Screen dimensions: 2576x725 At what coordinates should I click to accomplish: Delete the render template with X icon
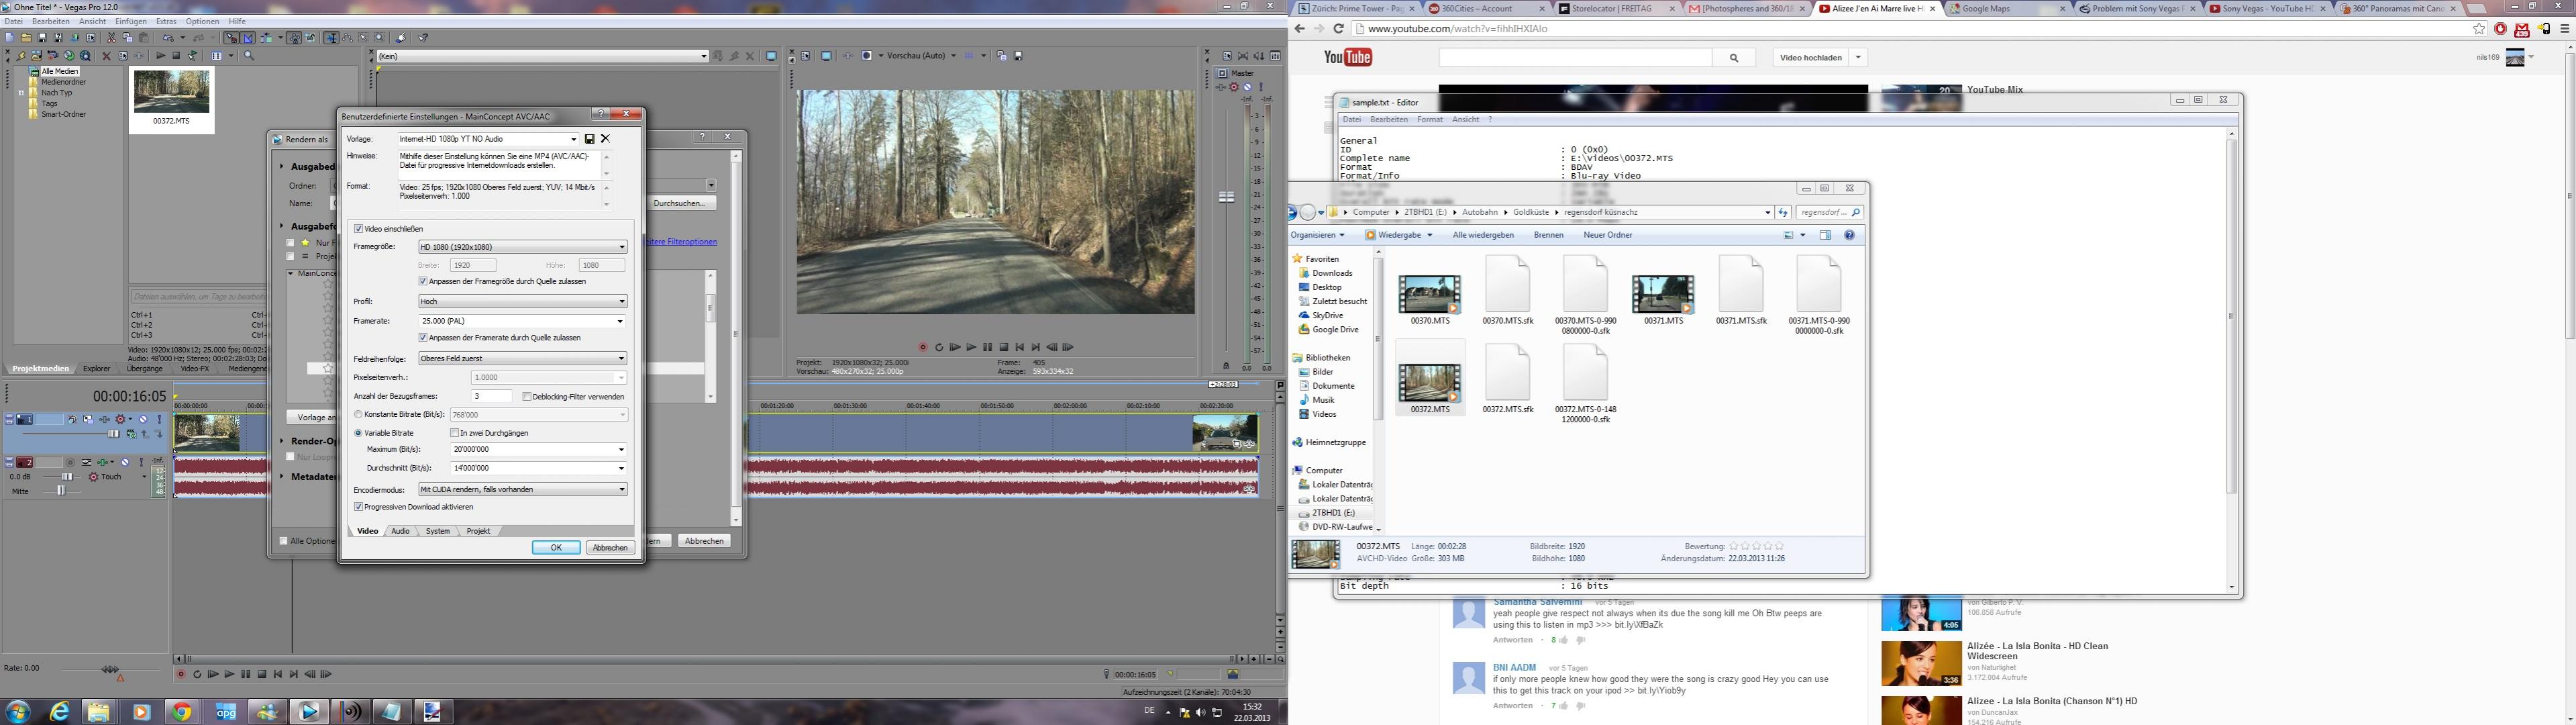(x=605, y=139)
